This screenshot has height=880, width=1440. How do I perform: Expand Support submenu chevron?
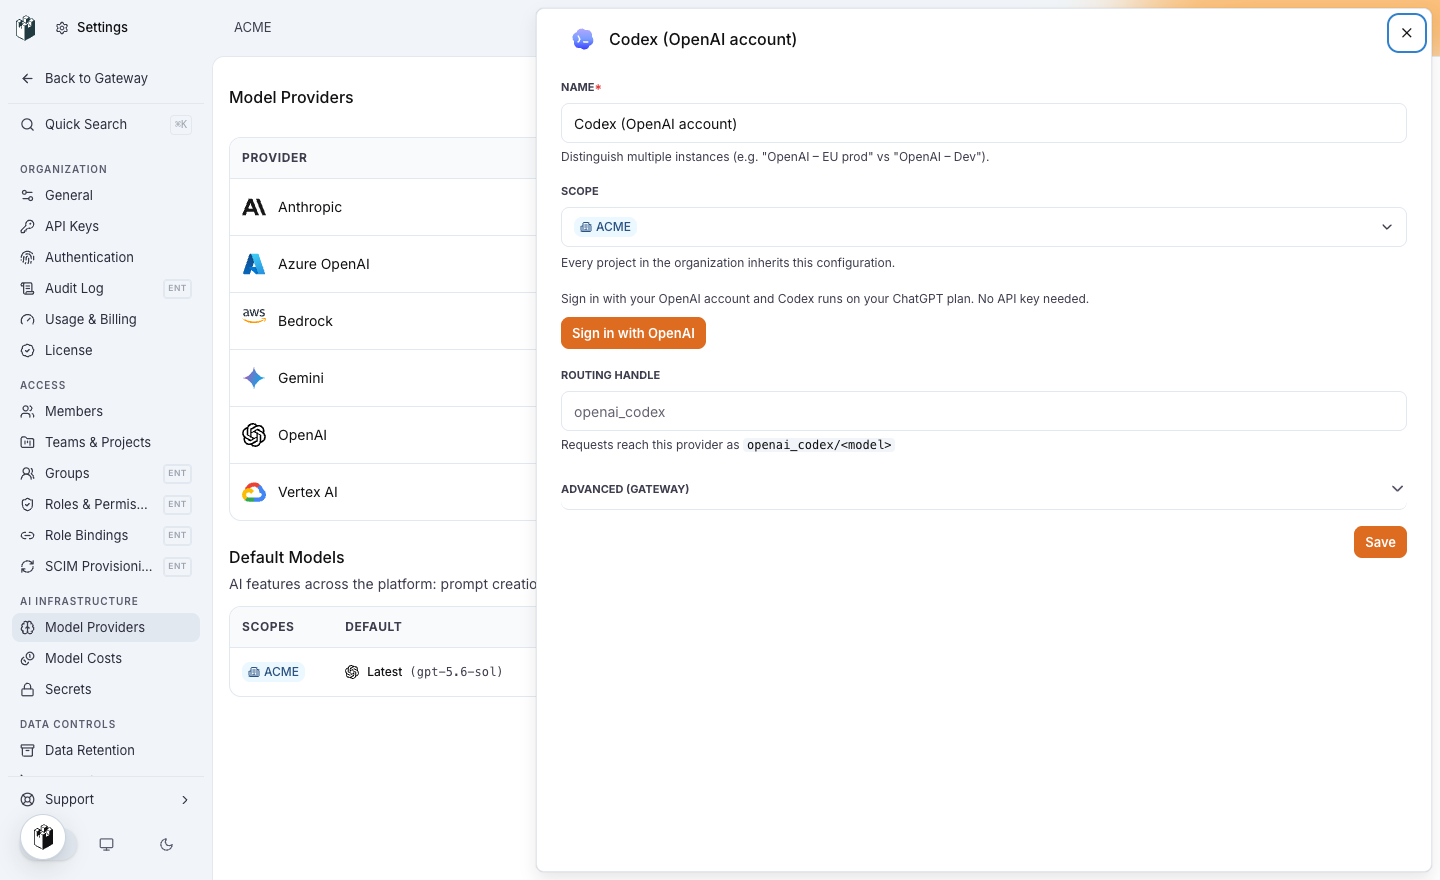(185, 800)
